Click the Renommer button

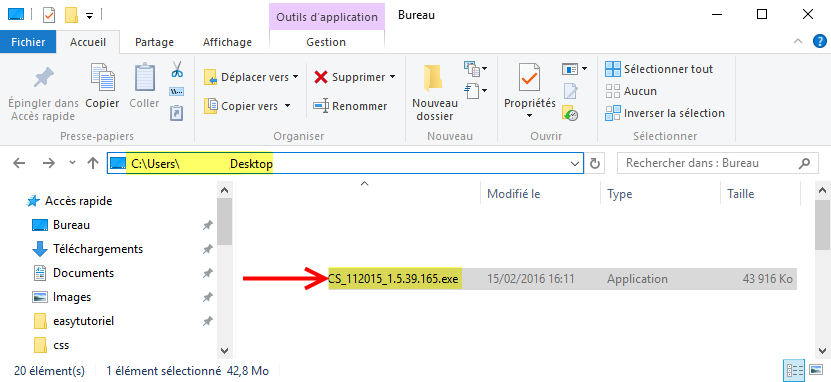pos(351,106)
